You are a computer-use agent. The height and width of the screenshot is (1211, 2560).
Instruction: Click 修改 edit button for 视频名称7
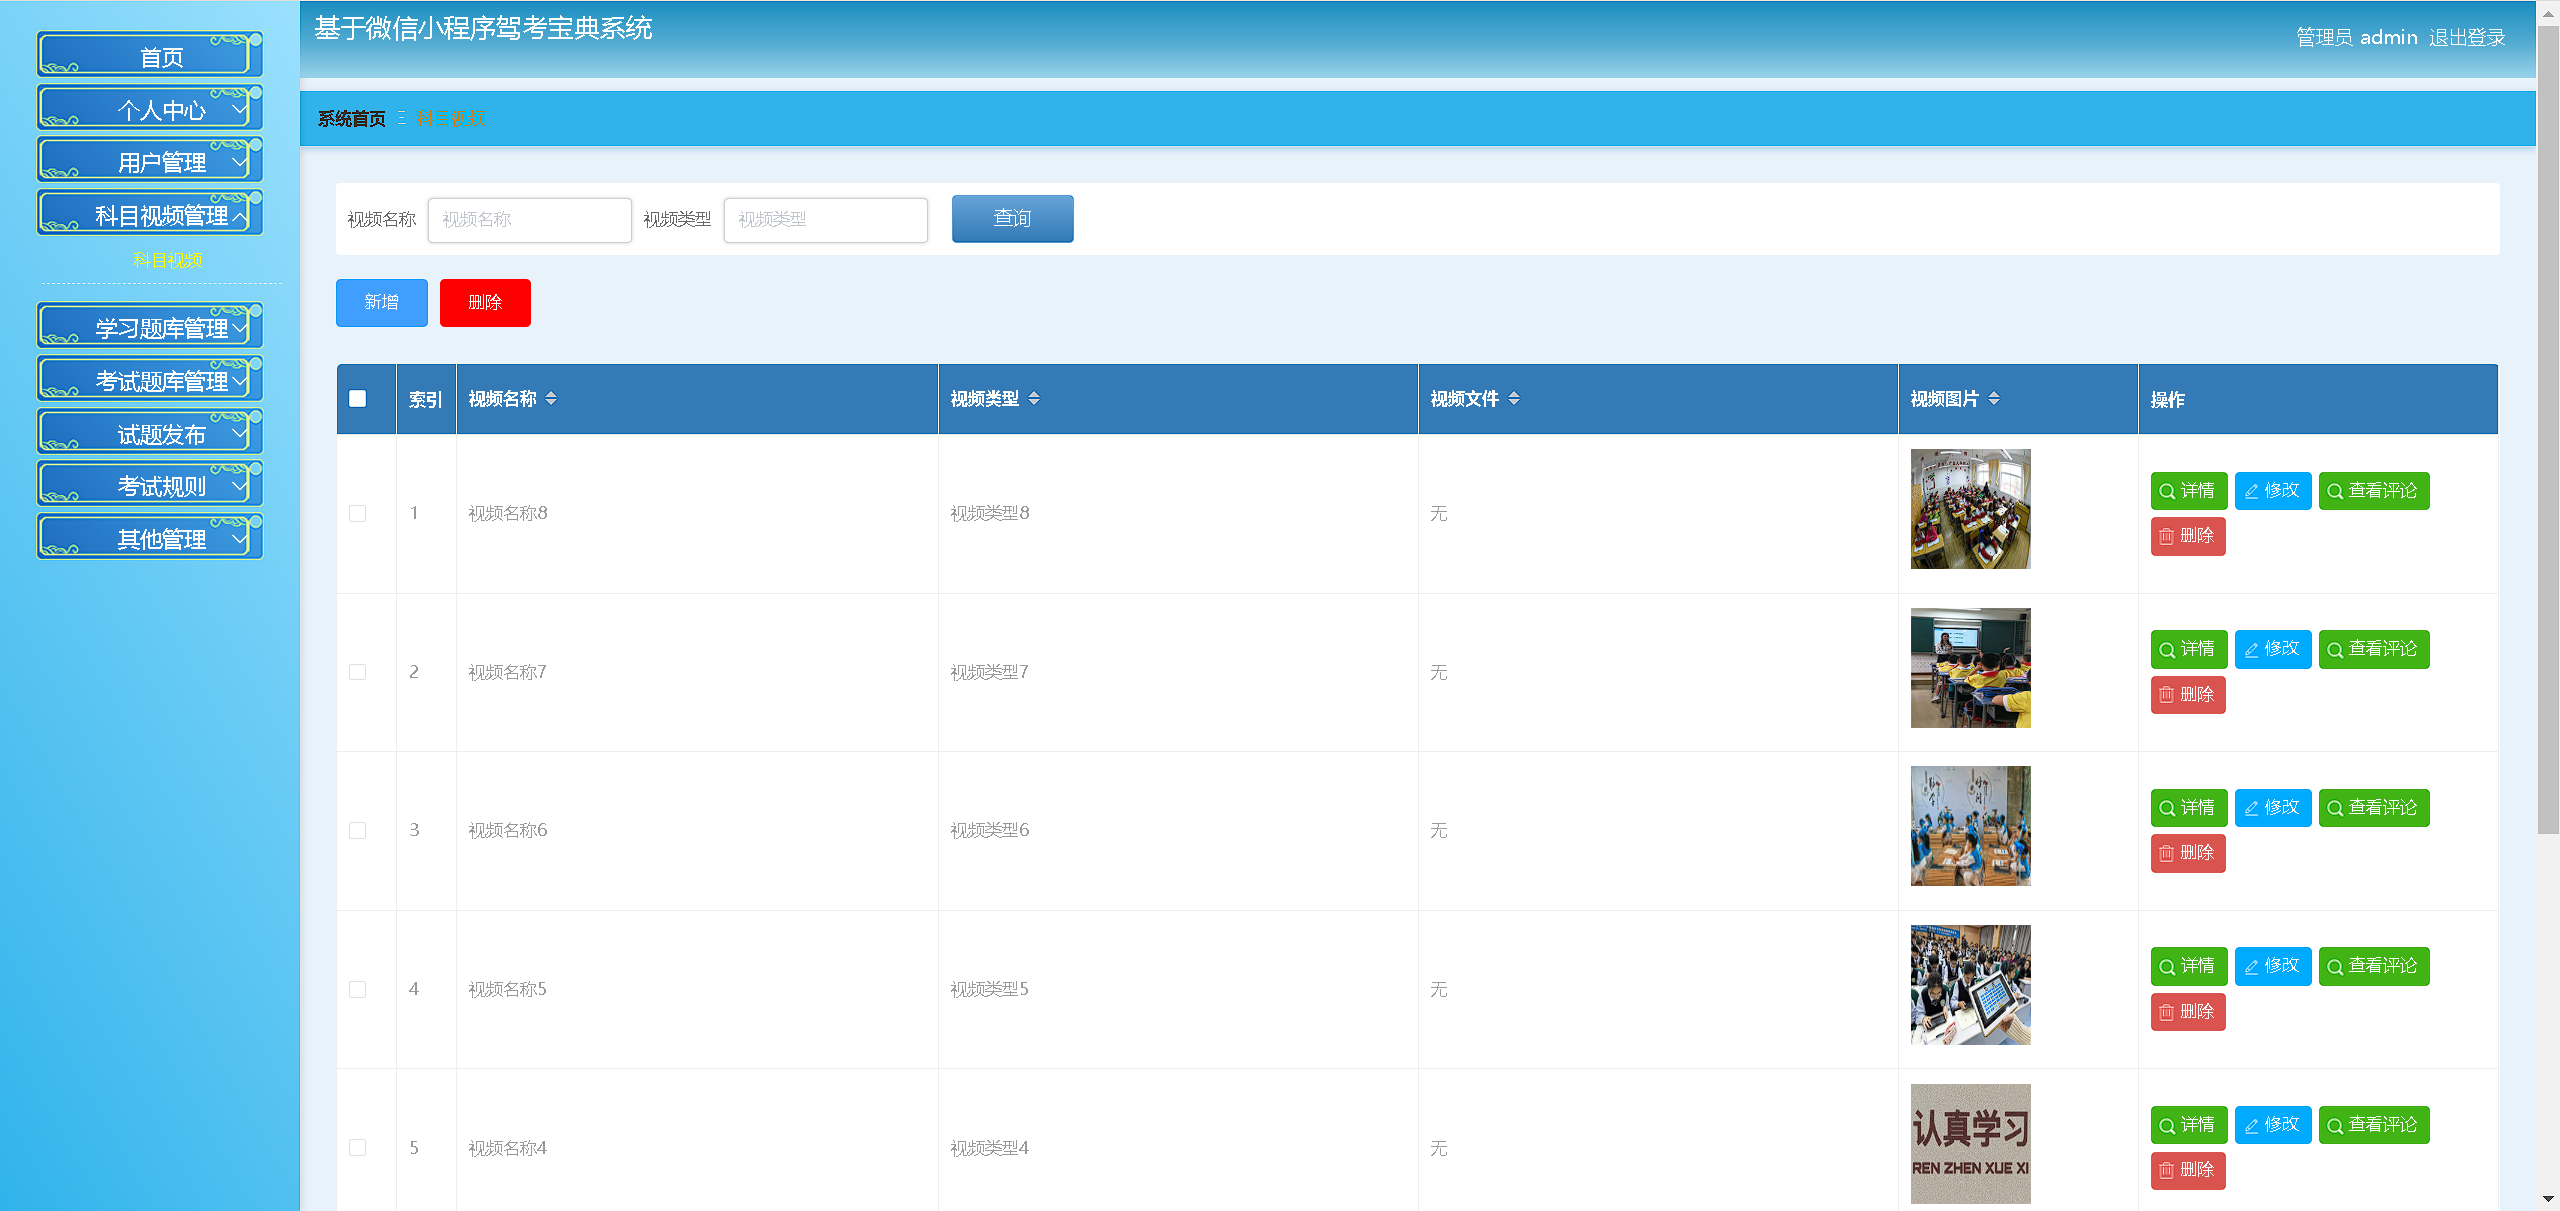(2272, 649)
